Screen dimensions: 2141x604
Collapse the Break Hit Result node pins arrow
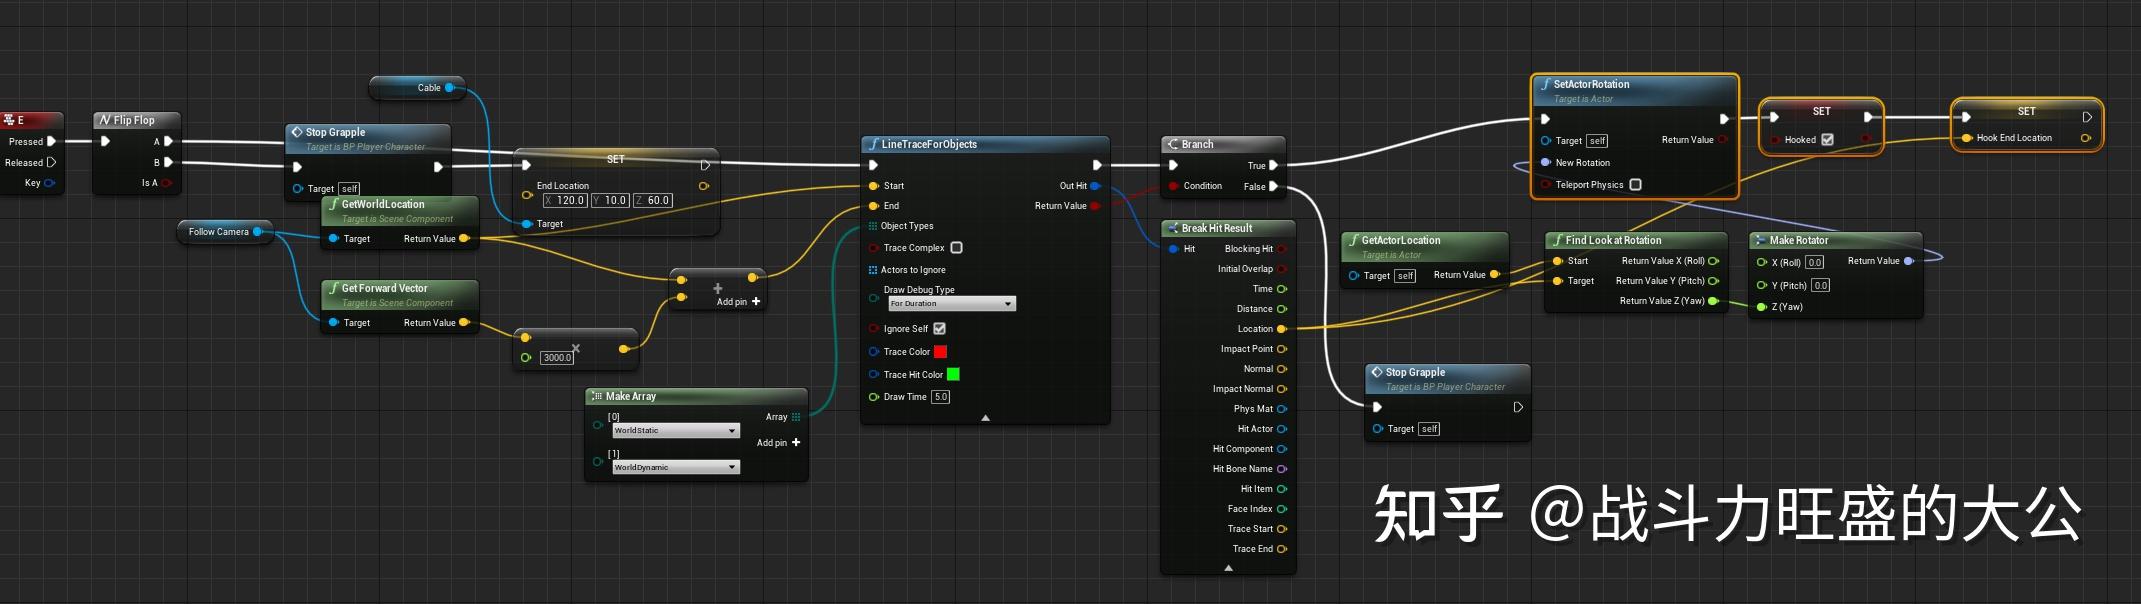point(1228,567)
